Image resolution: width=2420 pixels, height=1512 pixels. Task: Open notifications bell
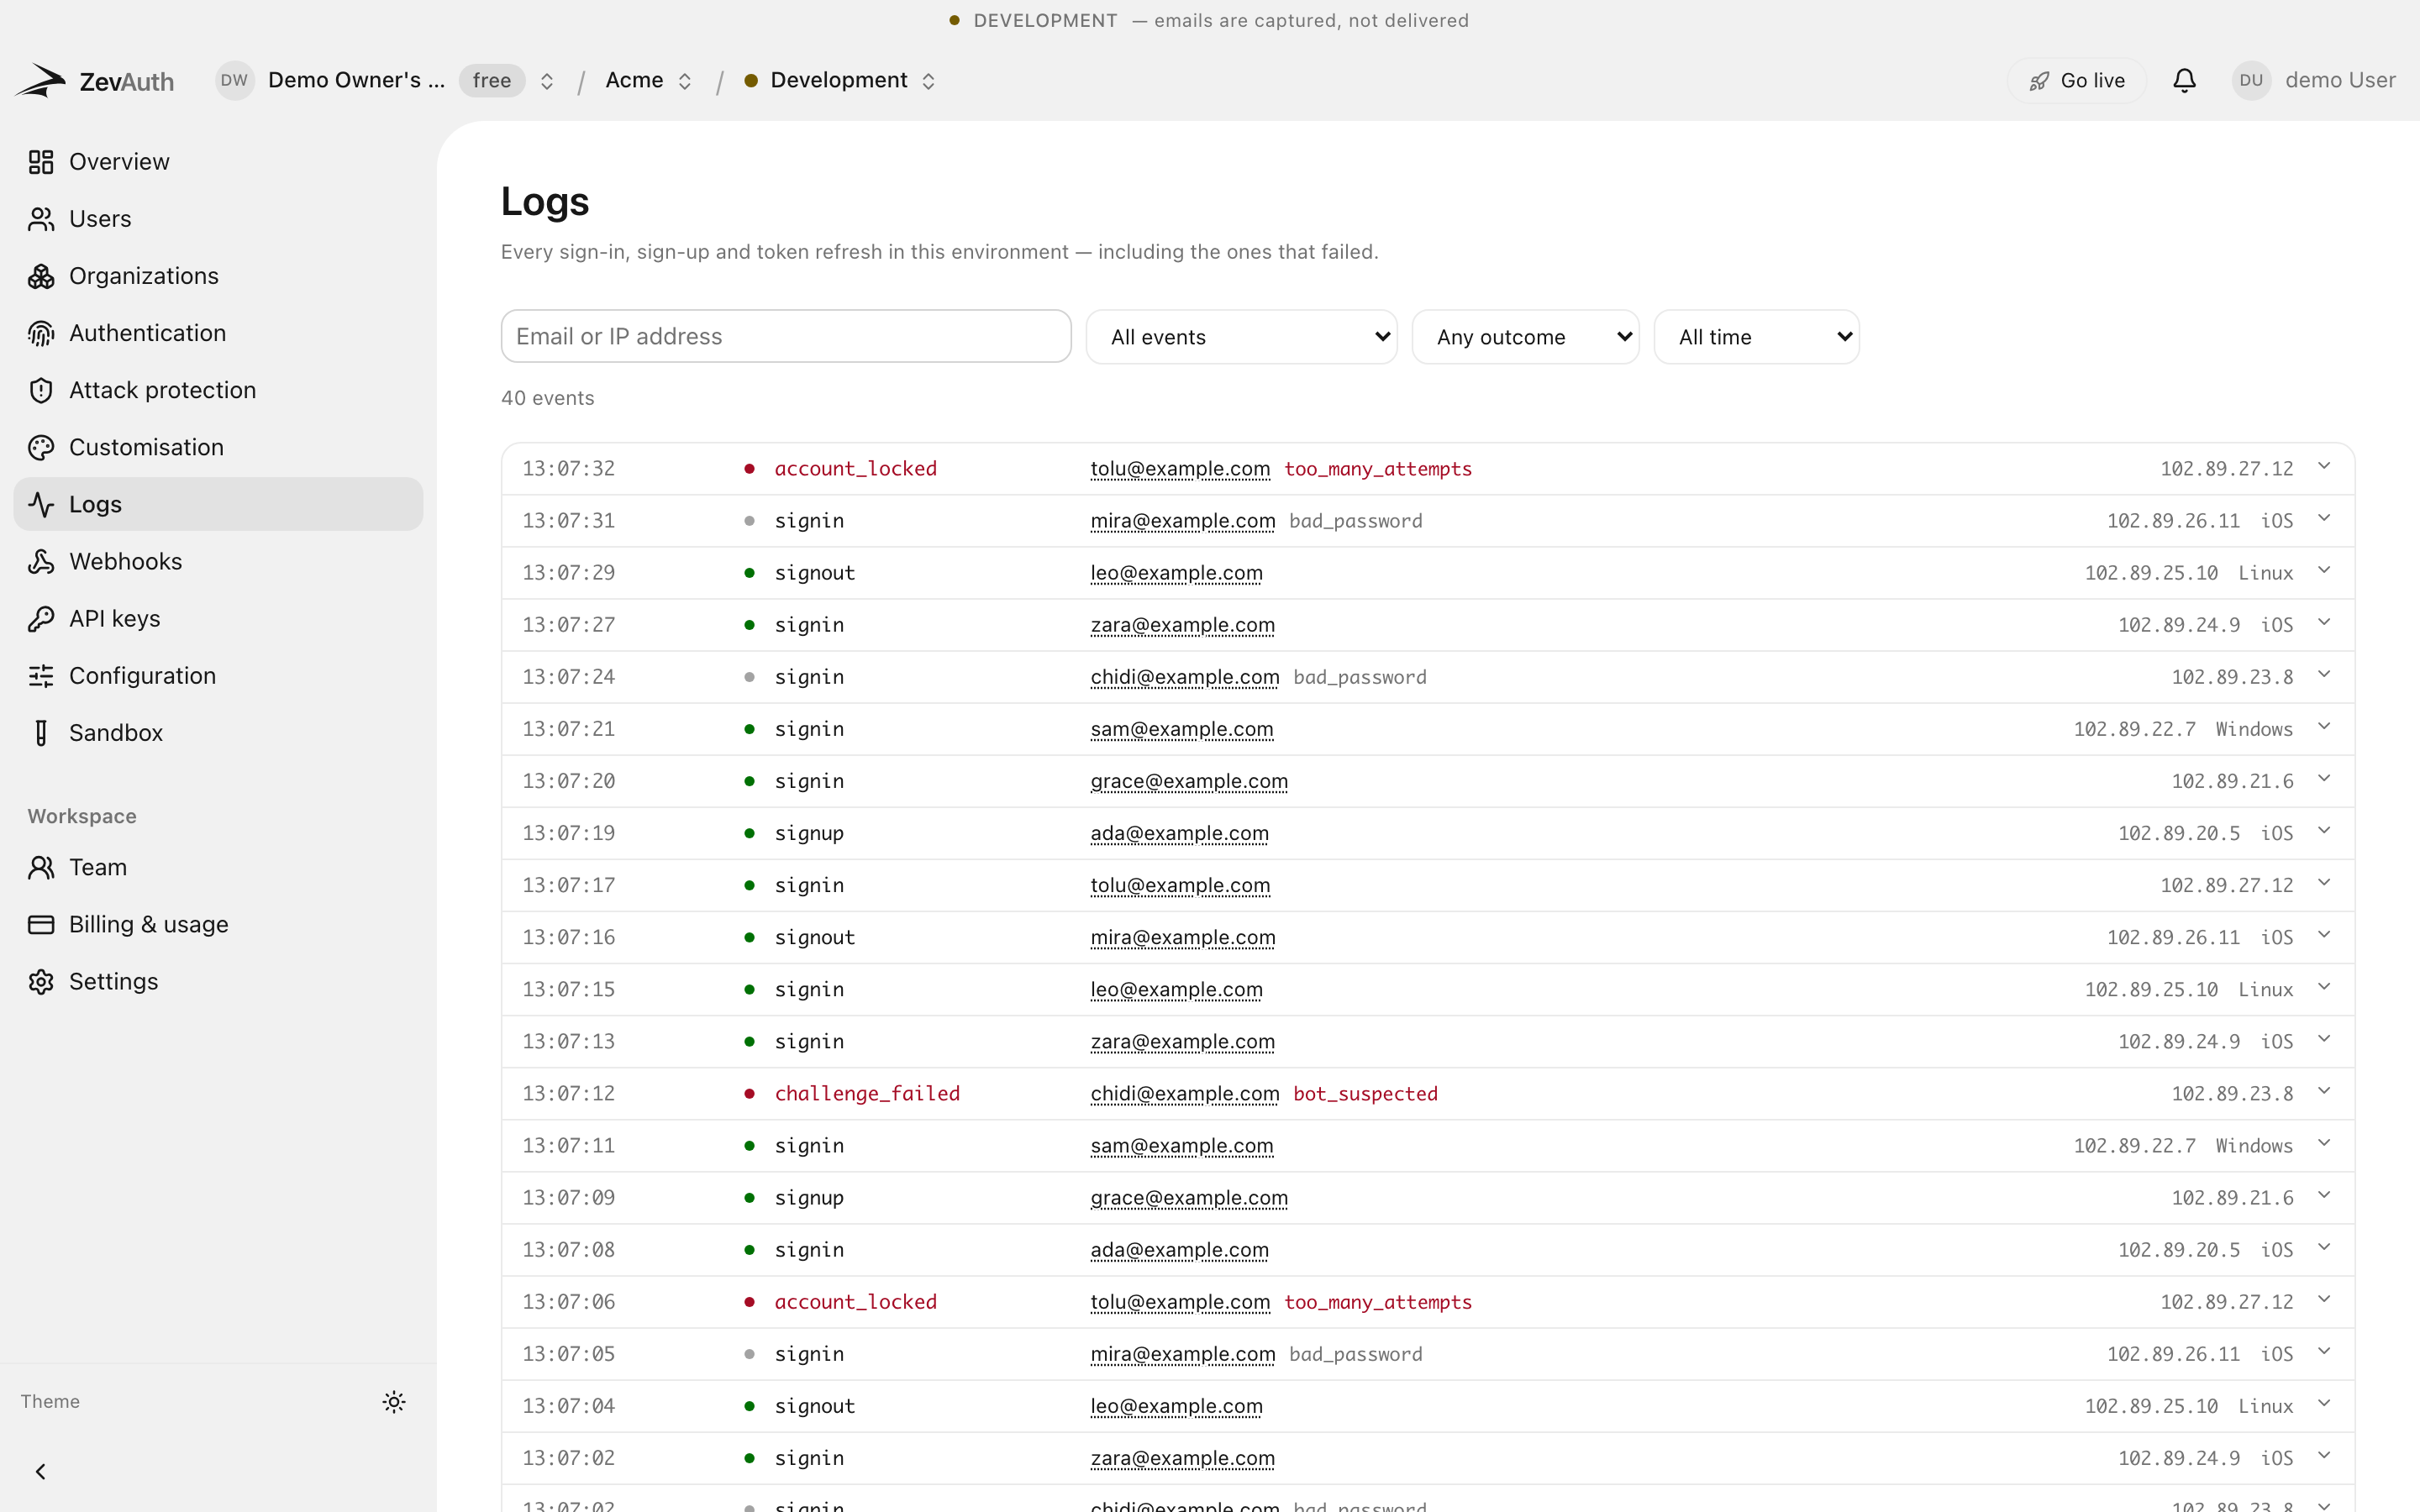click(x=2184, y=80)
